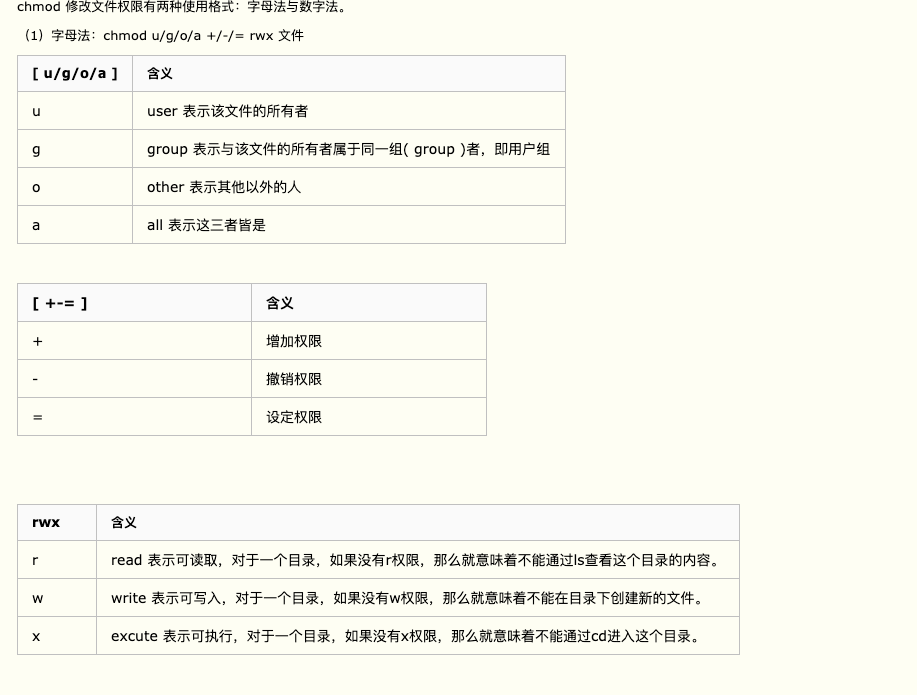Click the cell '设定权限'

pyautogui.click(x=369, y=417)
